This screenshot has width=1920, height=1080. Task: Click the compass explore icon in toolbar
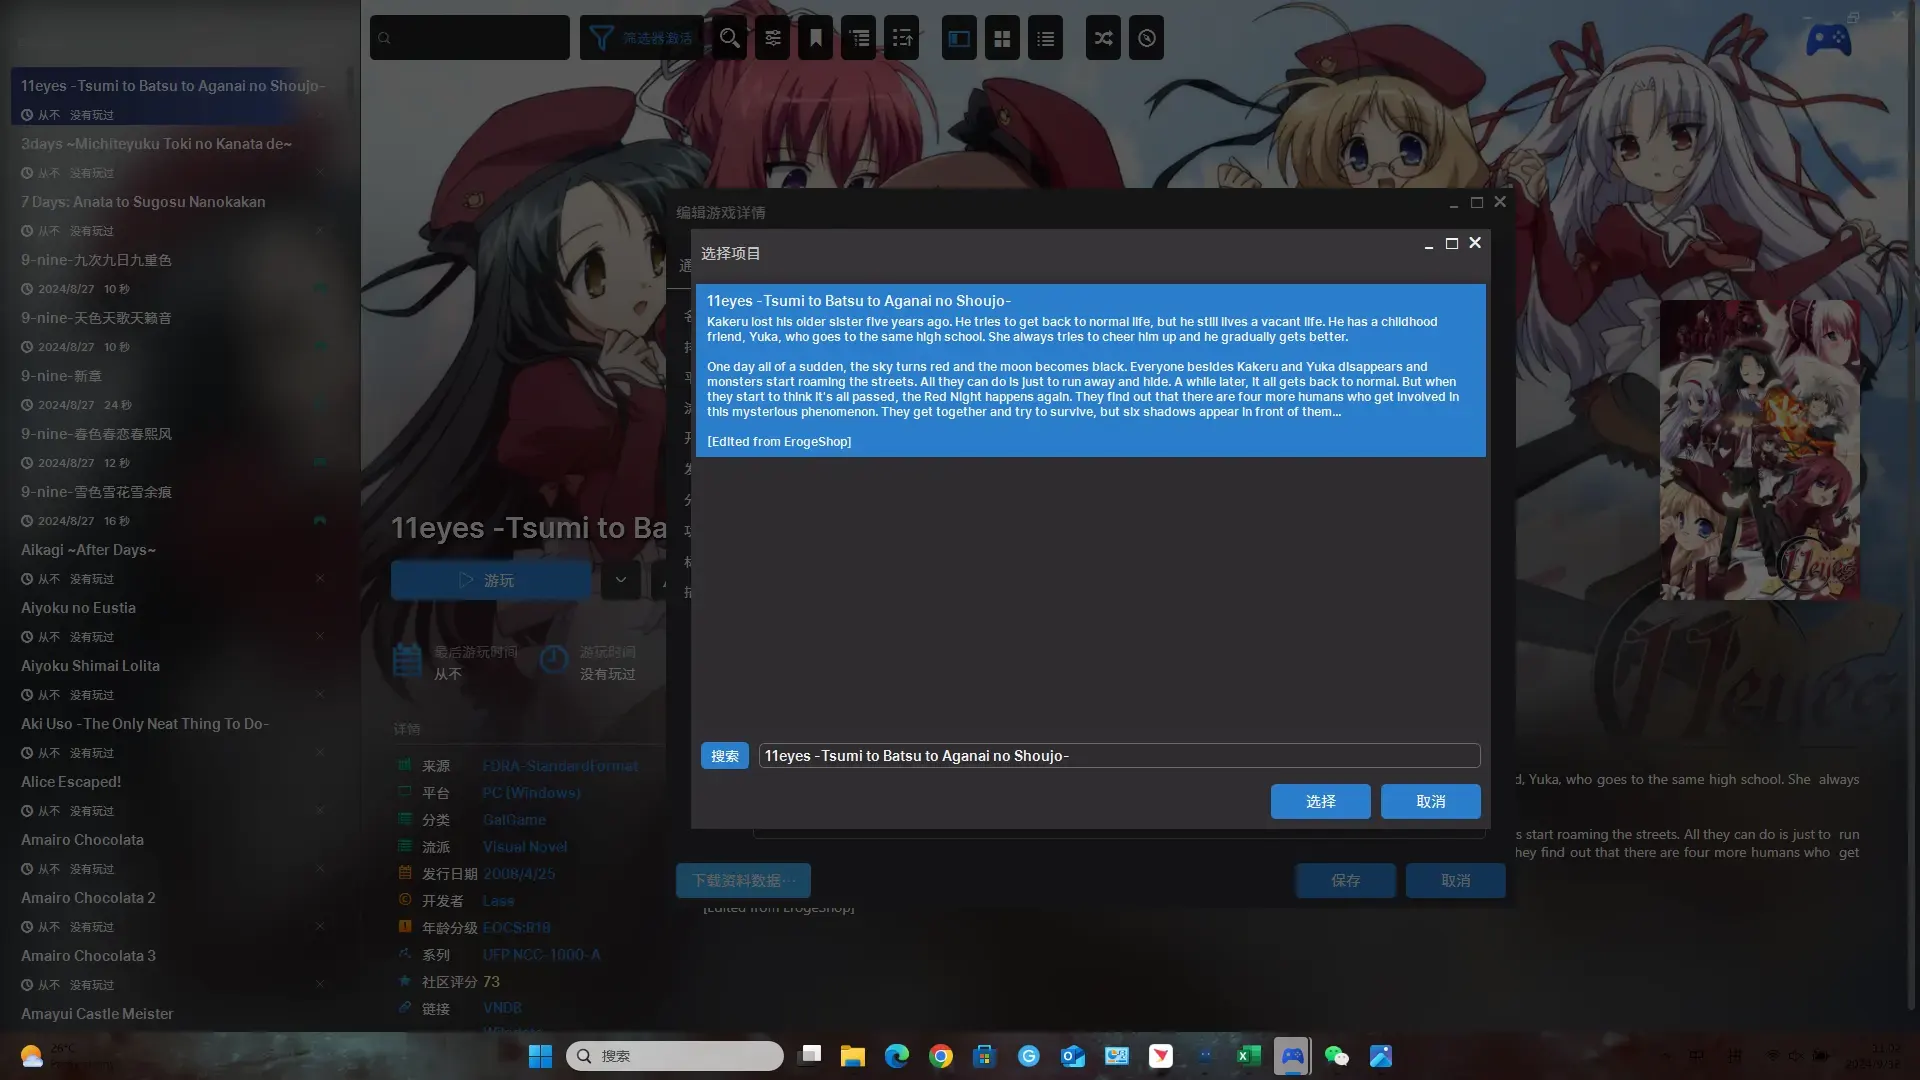[1146, 38]
